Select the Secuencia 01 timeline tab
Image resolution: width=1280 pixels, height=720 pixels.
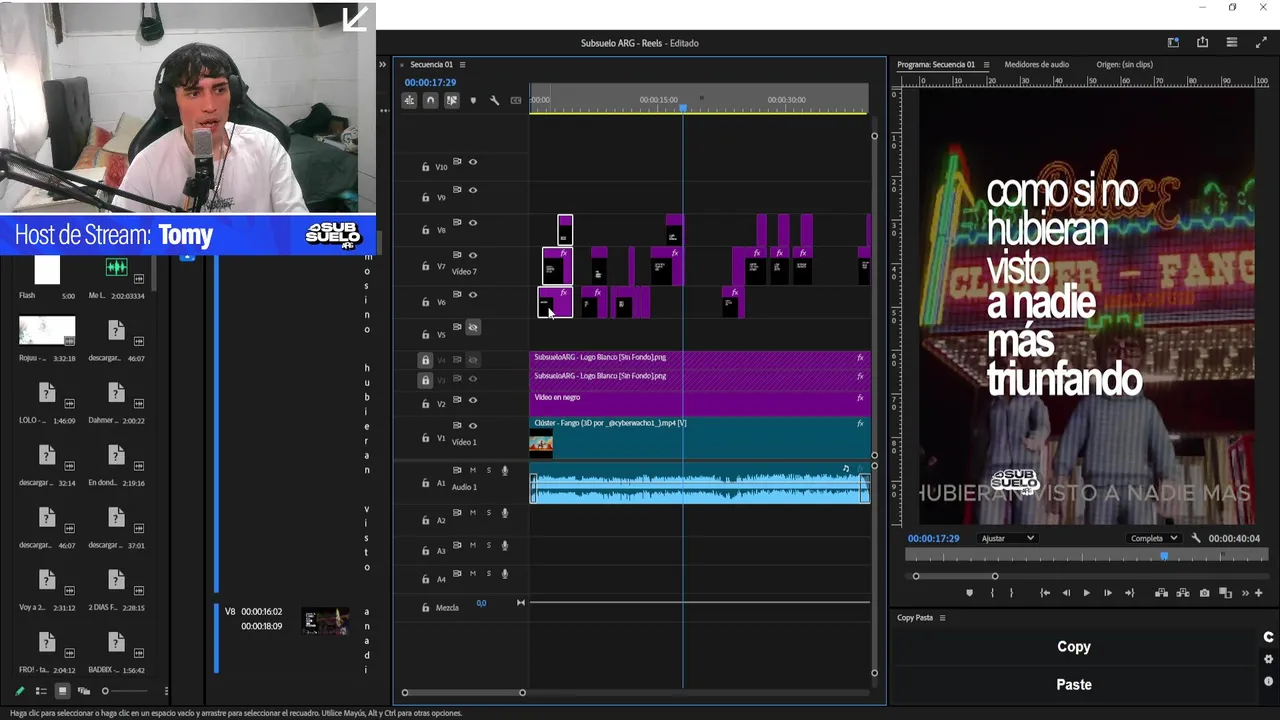tap(431, 64)
